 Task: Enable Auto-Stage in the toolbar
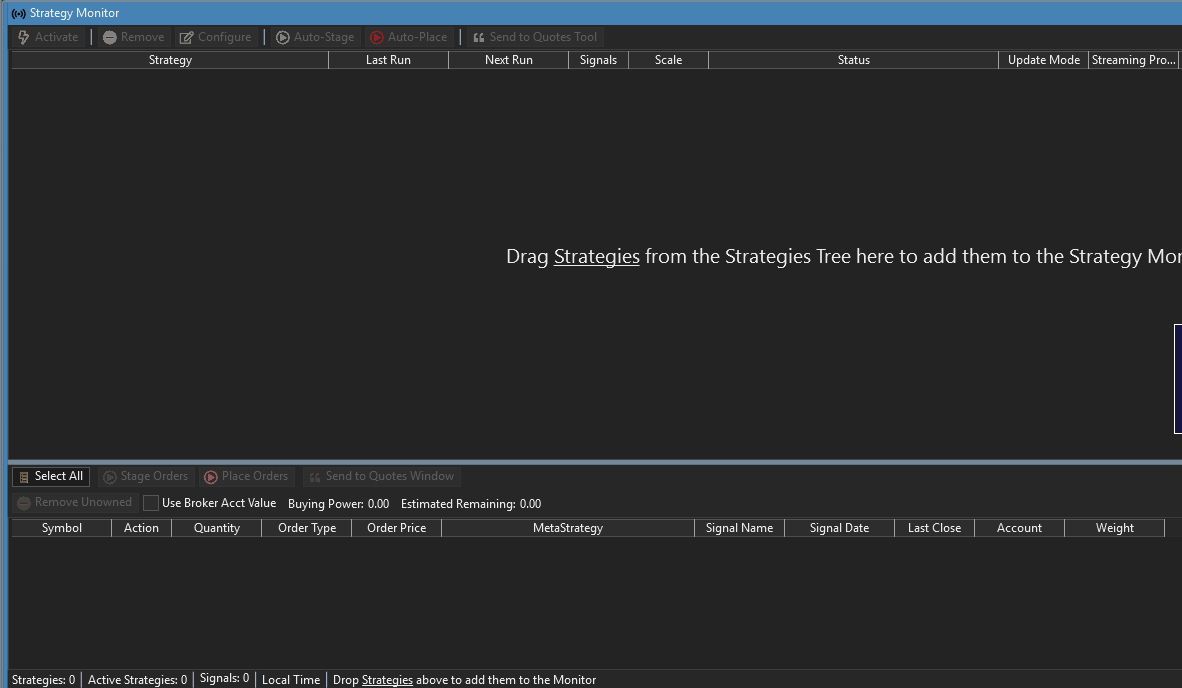coord(314,37)
